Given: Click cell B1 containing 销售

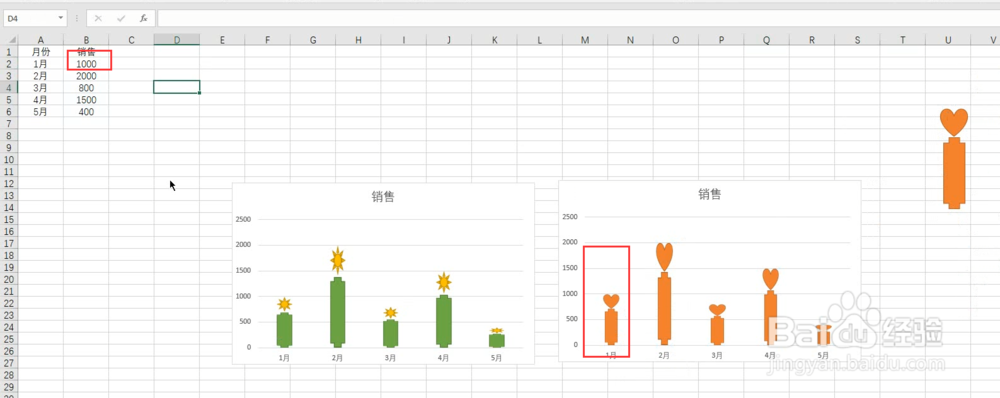Looking at the screenshot, I should [x=86, y=52].
